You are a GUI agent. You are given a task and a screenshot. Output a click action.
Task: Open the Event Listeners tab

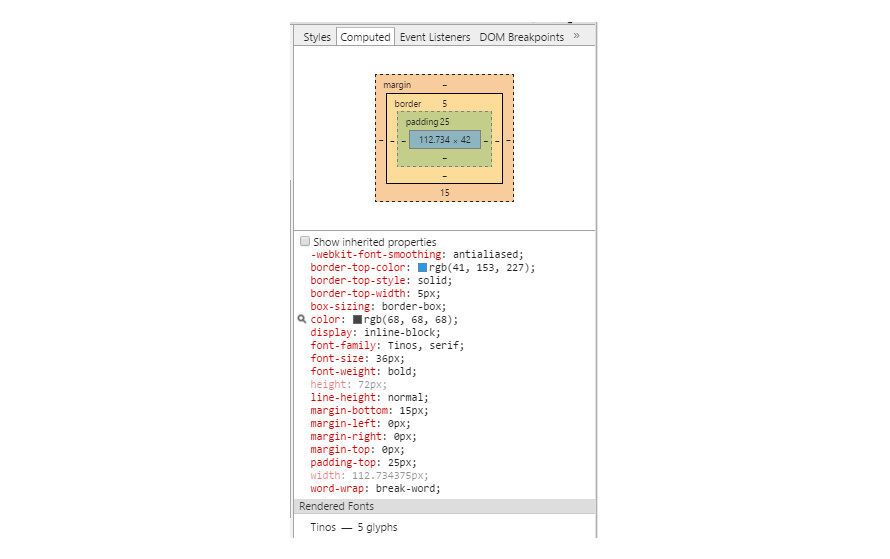[x=435, y=37]
